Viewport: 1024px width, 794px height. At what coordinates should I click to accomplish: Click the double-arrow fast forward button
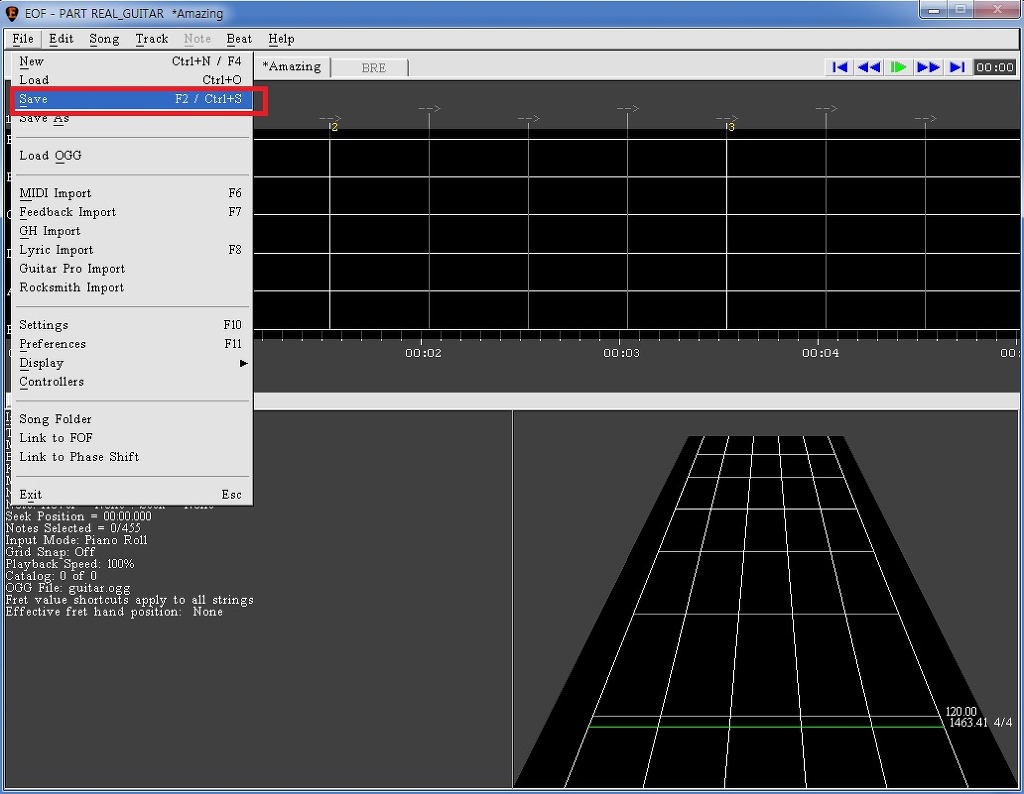928,67
